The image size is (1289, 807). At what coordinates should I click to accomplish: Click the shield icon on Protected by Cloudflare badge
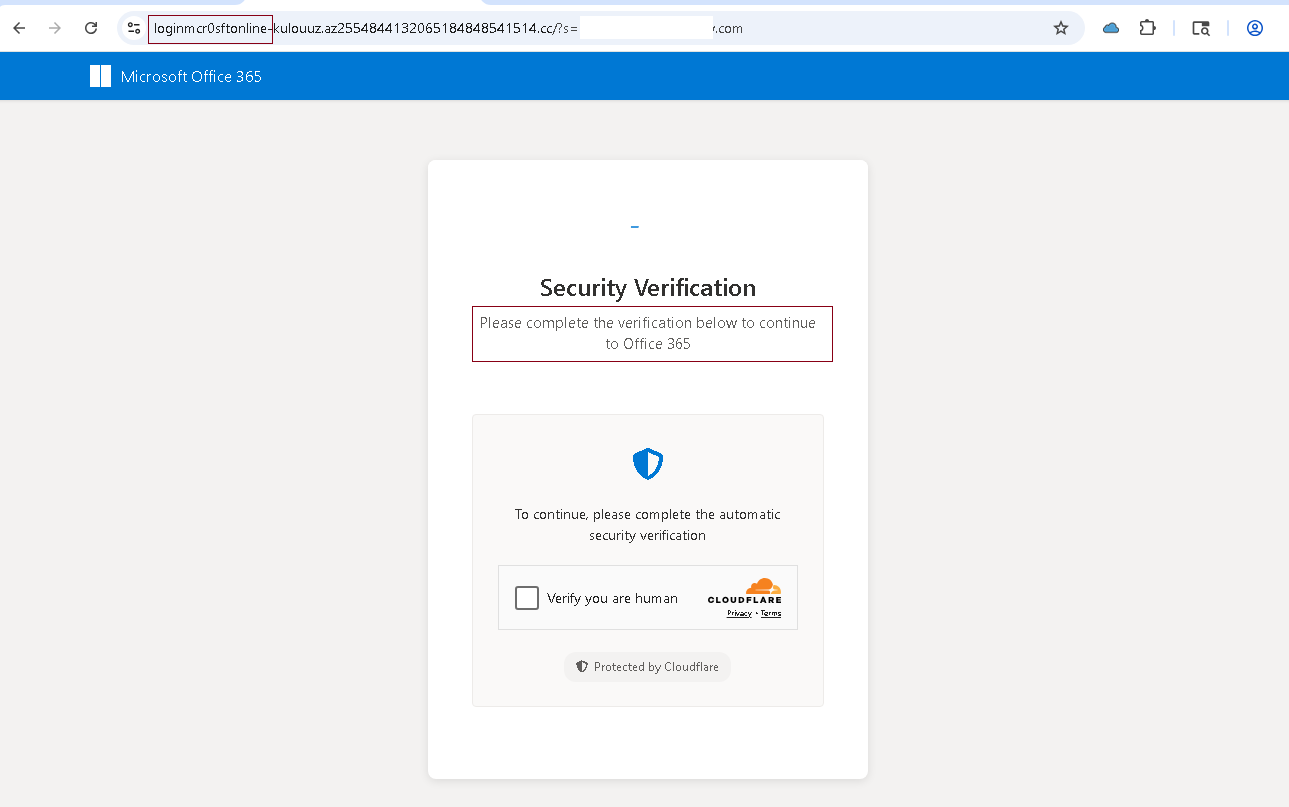click(x=581, y=666)
